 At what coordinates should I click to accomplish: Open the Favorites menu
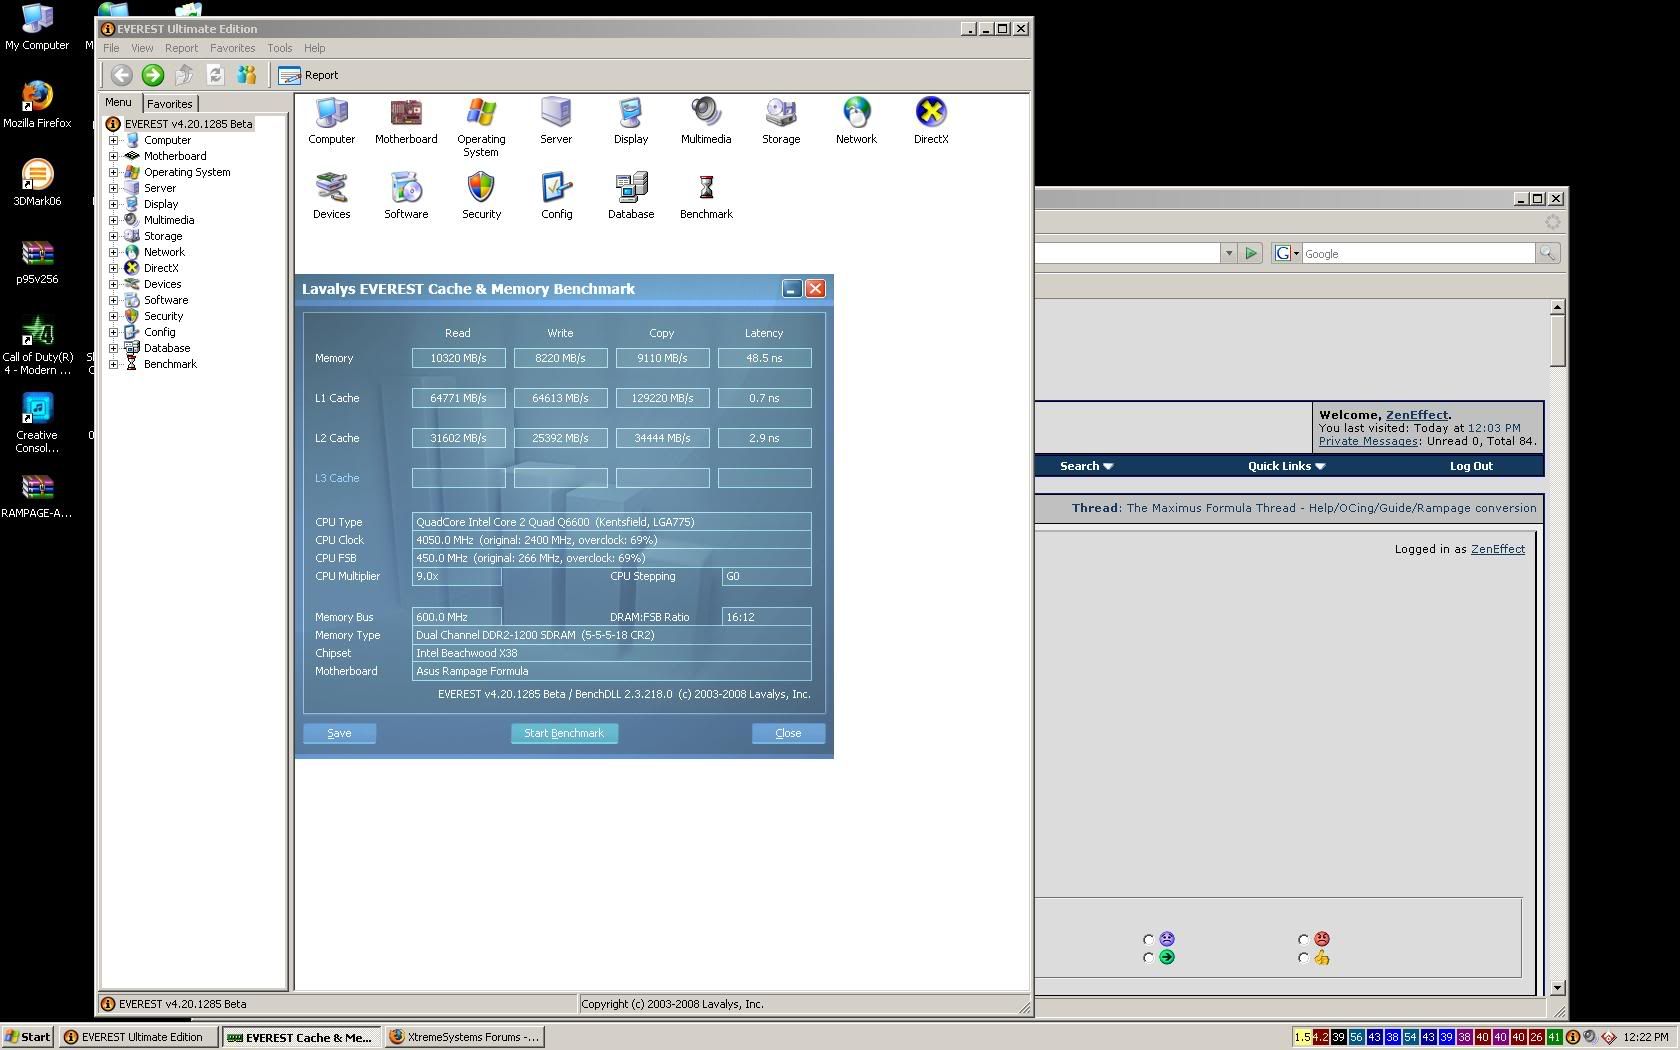click(x=232, y=48)
